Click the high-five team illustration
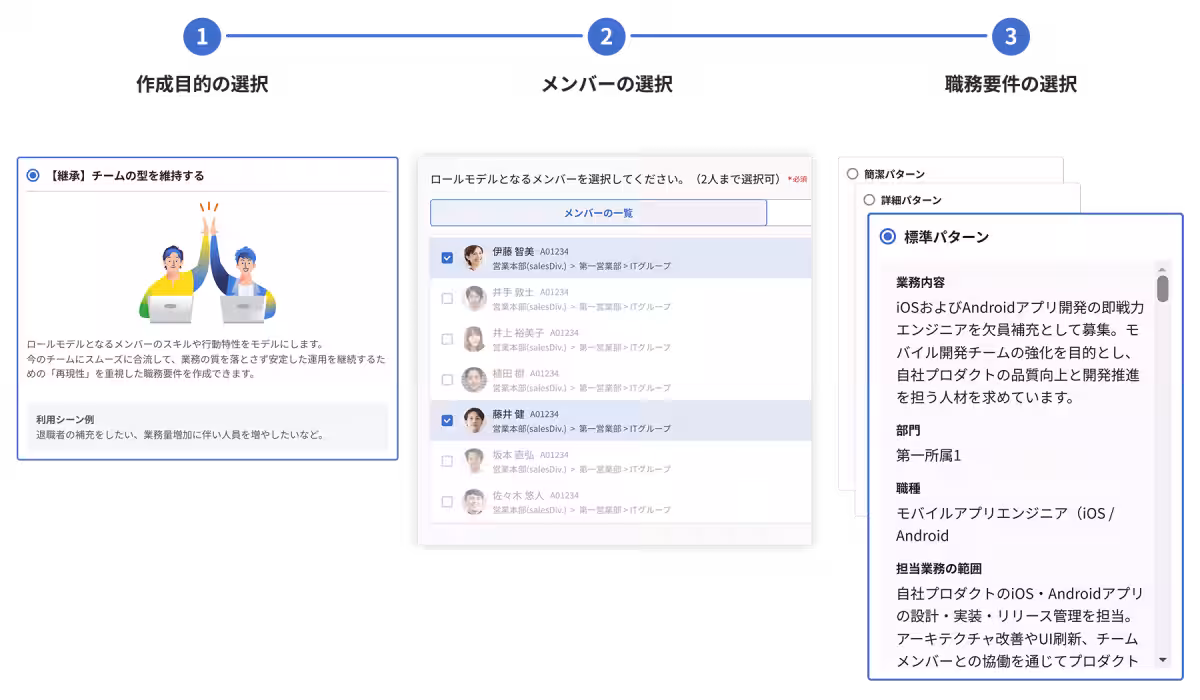Image resolution: width=1200 pixels, height=700 pixels. coord(207,263)
